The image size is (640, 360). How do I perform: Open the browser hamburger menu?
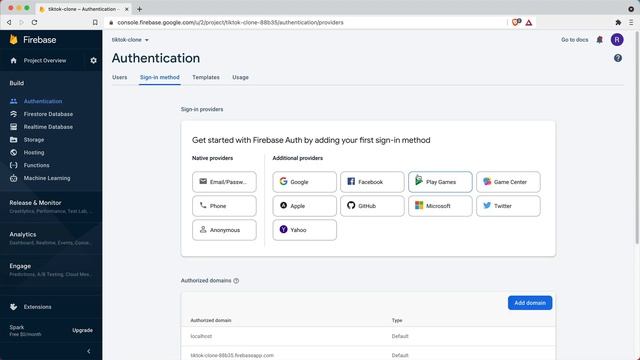click(x=631, y=22)
